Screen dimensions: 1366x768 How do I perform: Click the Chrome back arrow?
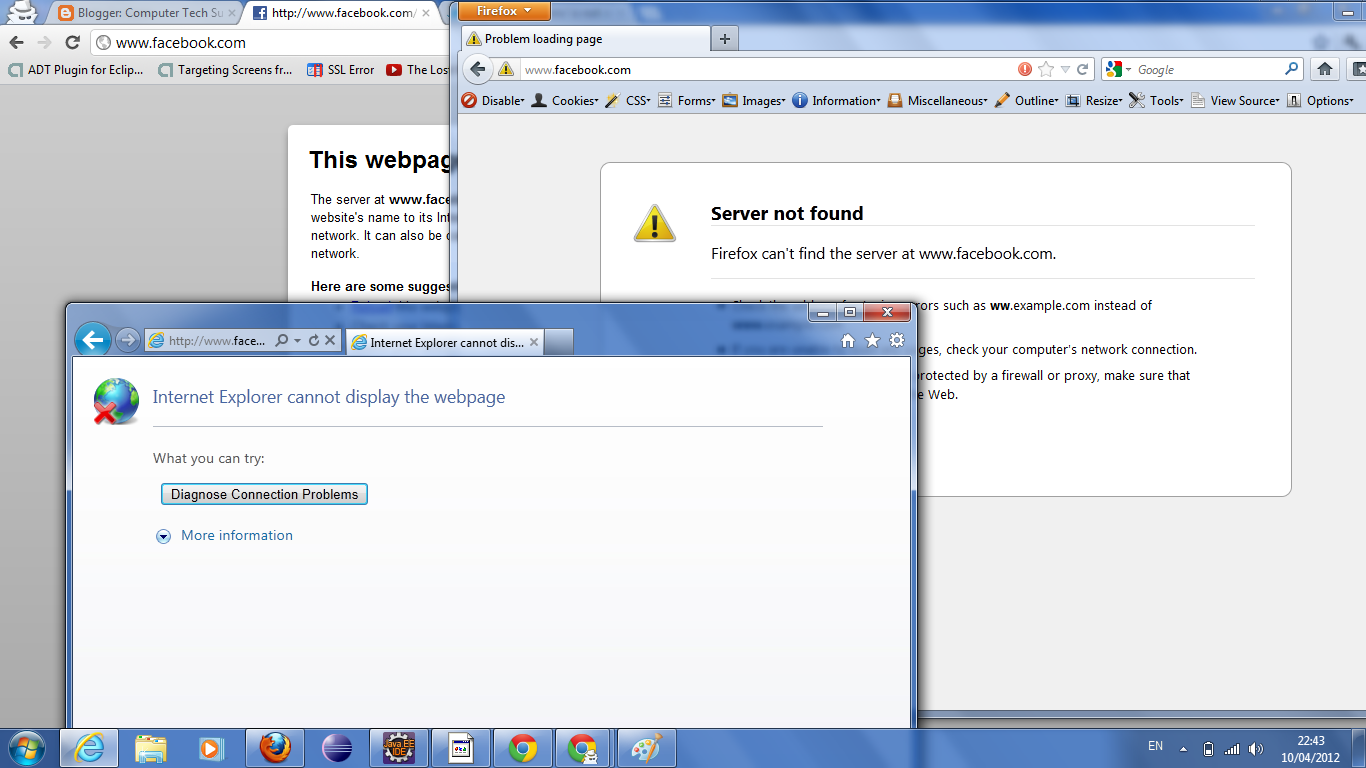point(15,43)
